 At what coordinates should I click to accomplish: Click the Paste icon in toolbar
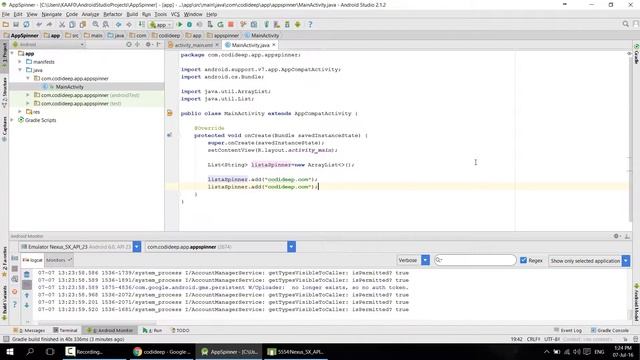pyautogui.click(x=83, y=24)
